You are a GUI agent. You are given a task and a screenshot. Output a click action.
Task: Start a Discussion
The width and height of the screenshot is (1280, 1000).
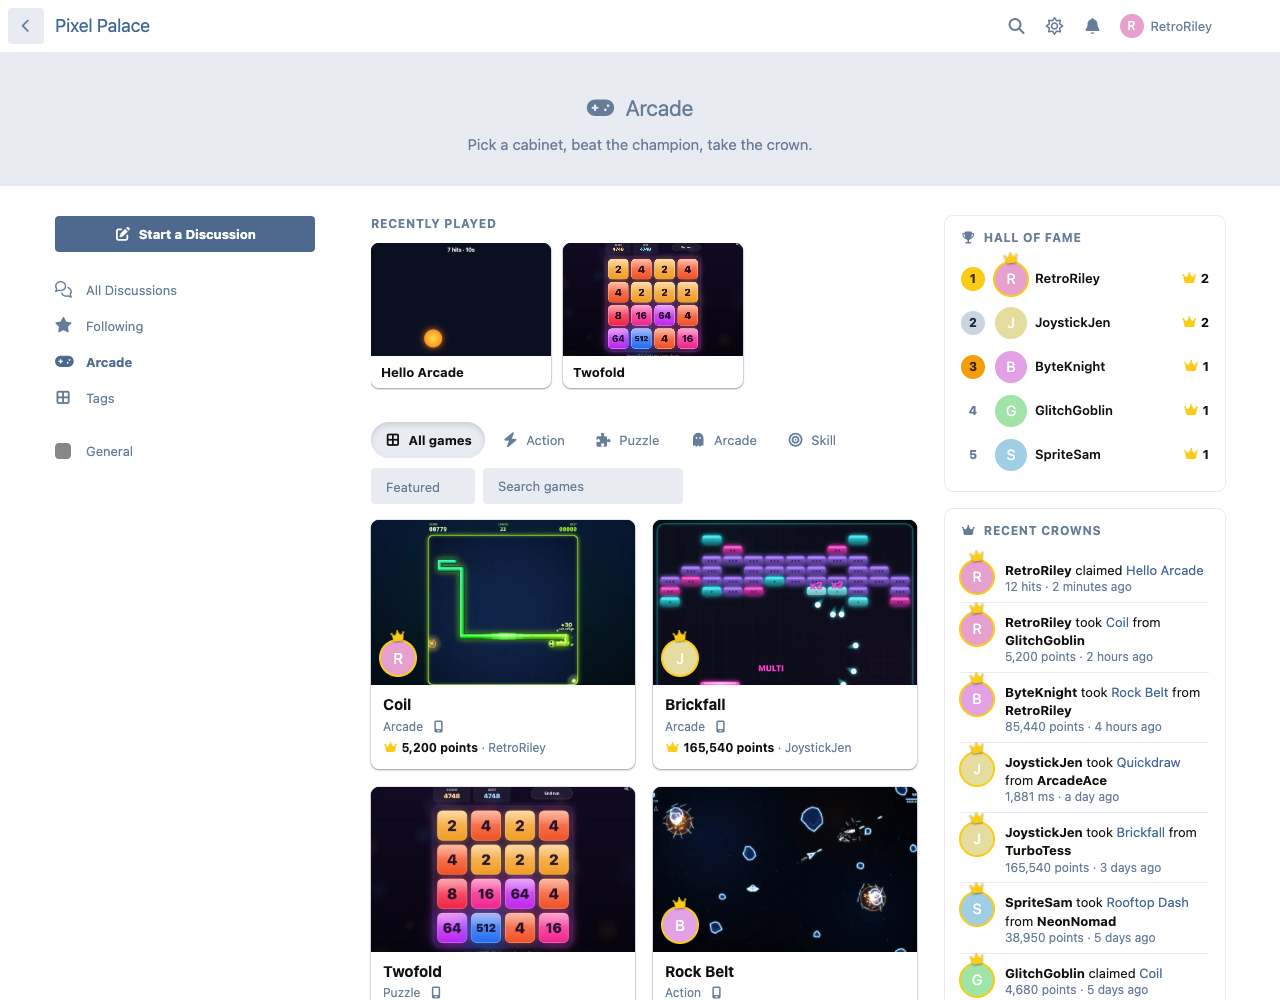point(185,234)
